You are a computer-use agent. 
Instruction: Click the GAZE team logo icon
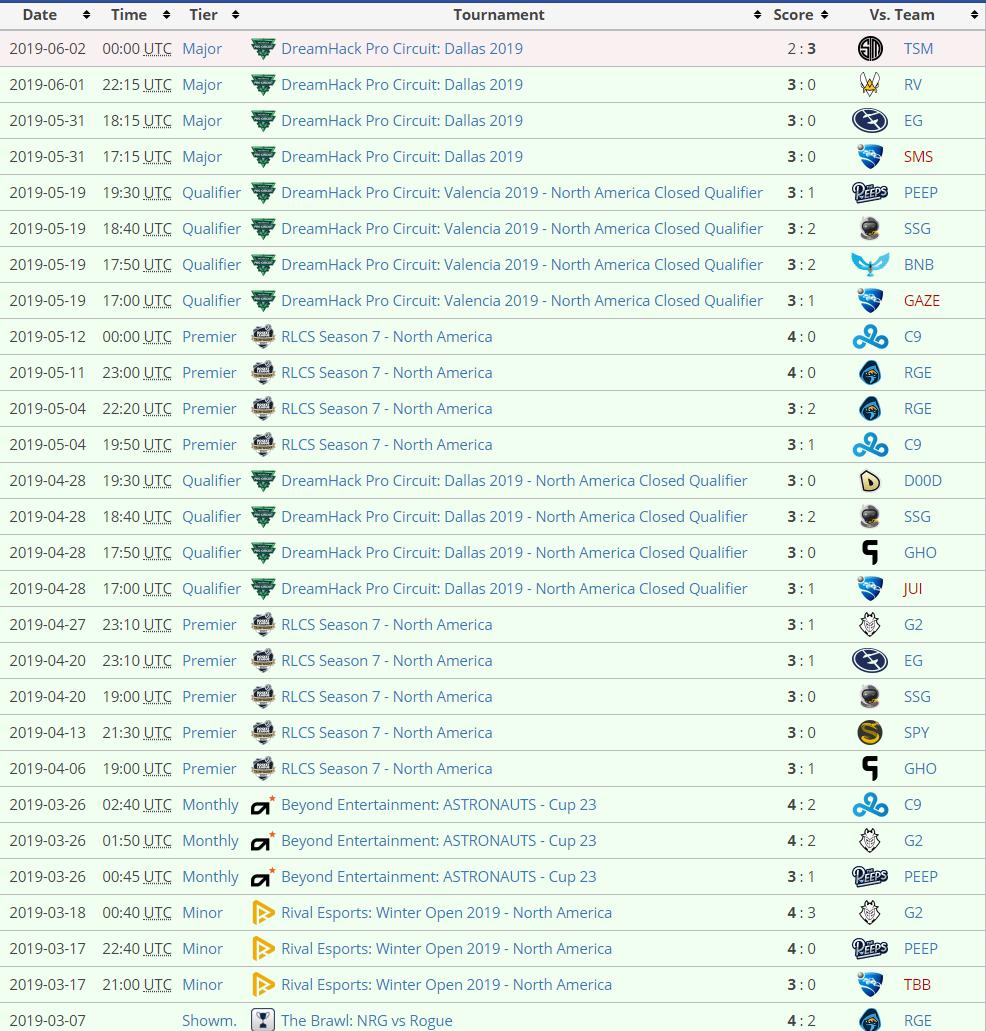coord(870,300)
